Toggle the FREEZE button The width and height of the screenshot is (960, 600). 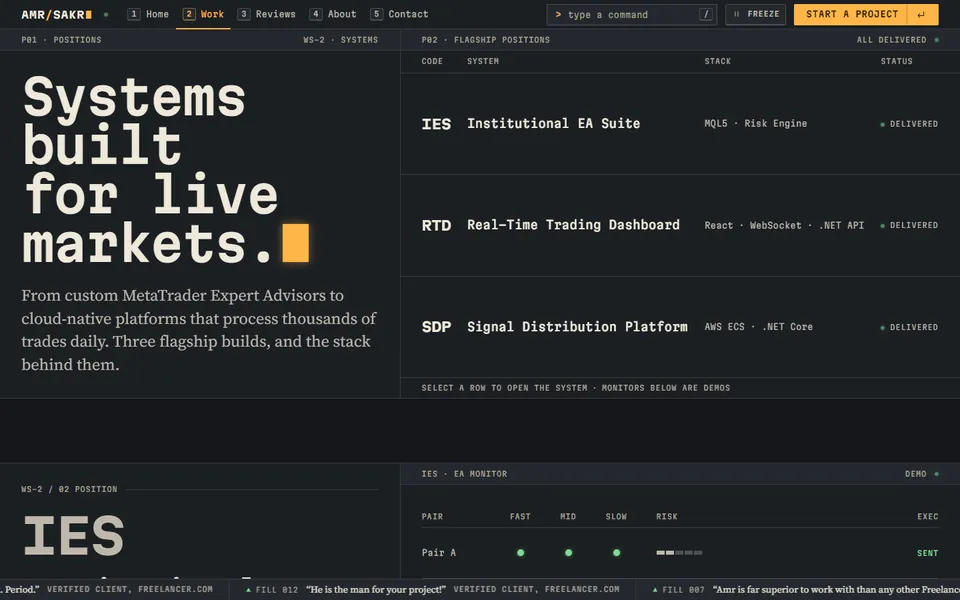click(756, 14)
